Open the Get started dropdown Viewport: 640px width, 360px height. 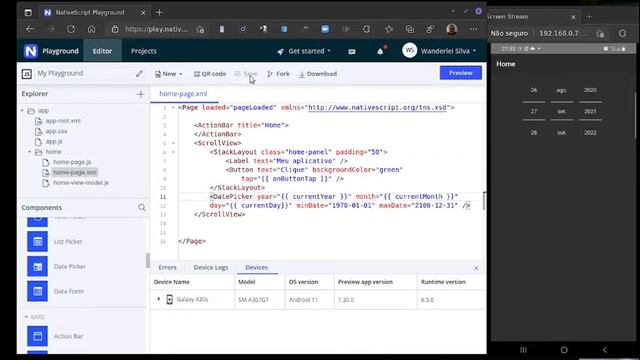304,51
